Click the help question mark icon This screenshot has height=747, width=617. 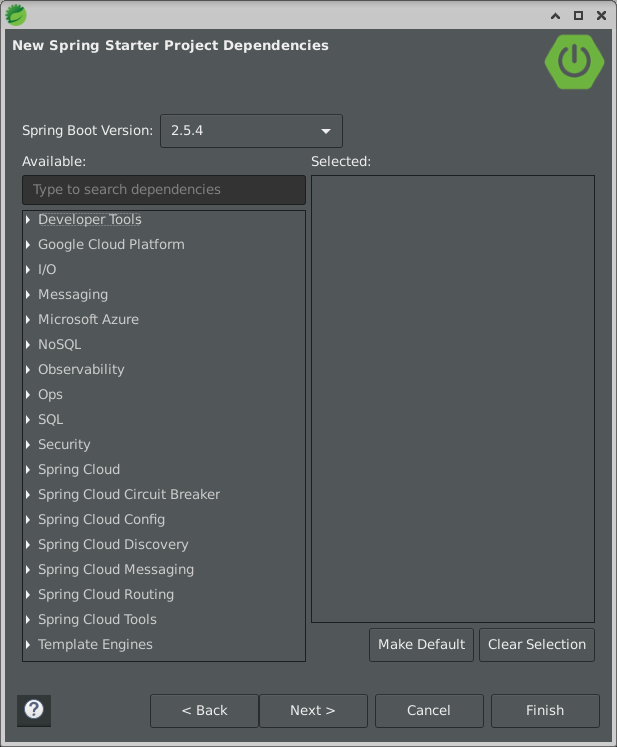point(34,710)
